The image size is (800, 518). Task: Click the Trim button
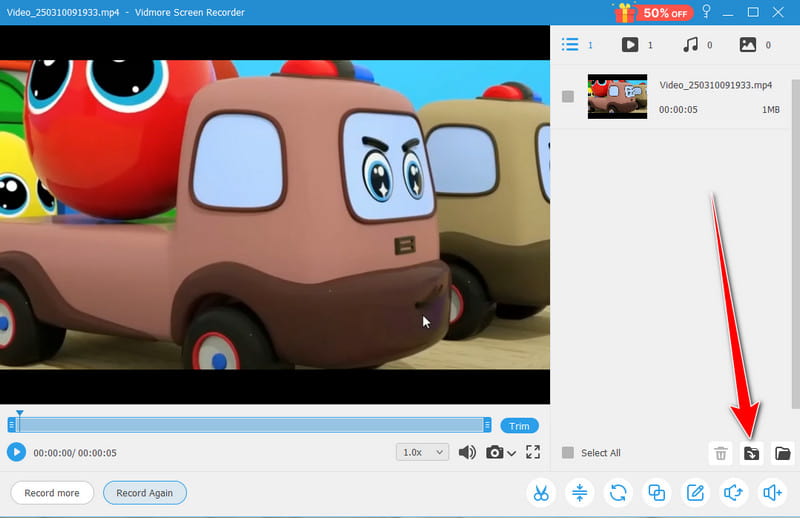519,426
